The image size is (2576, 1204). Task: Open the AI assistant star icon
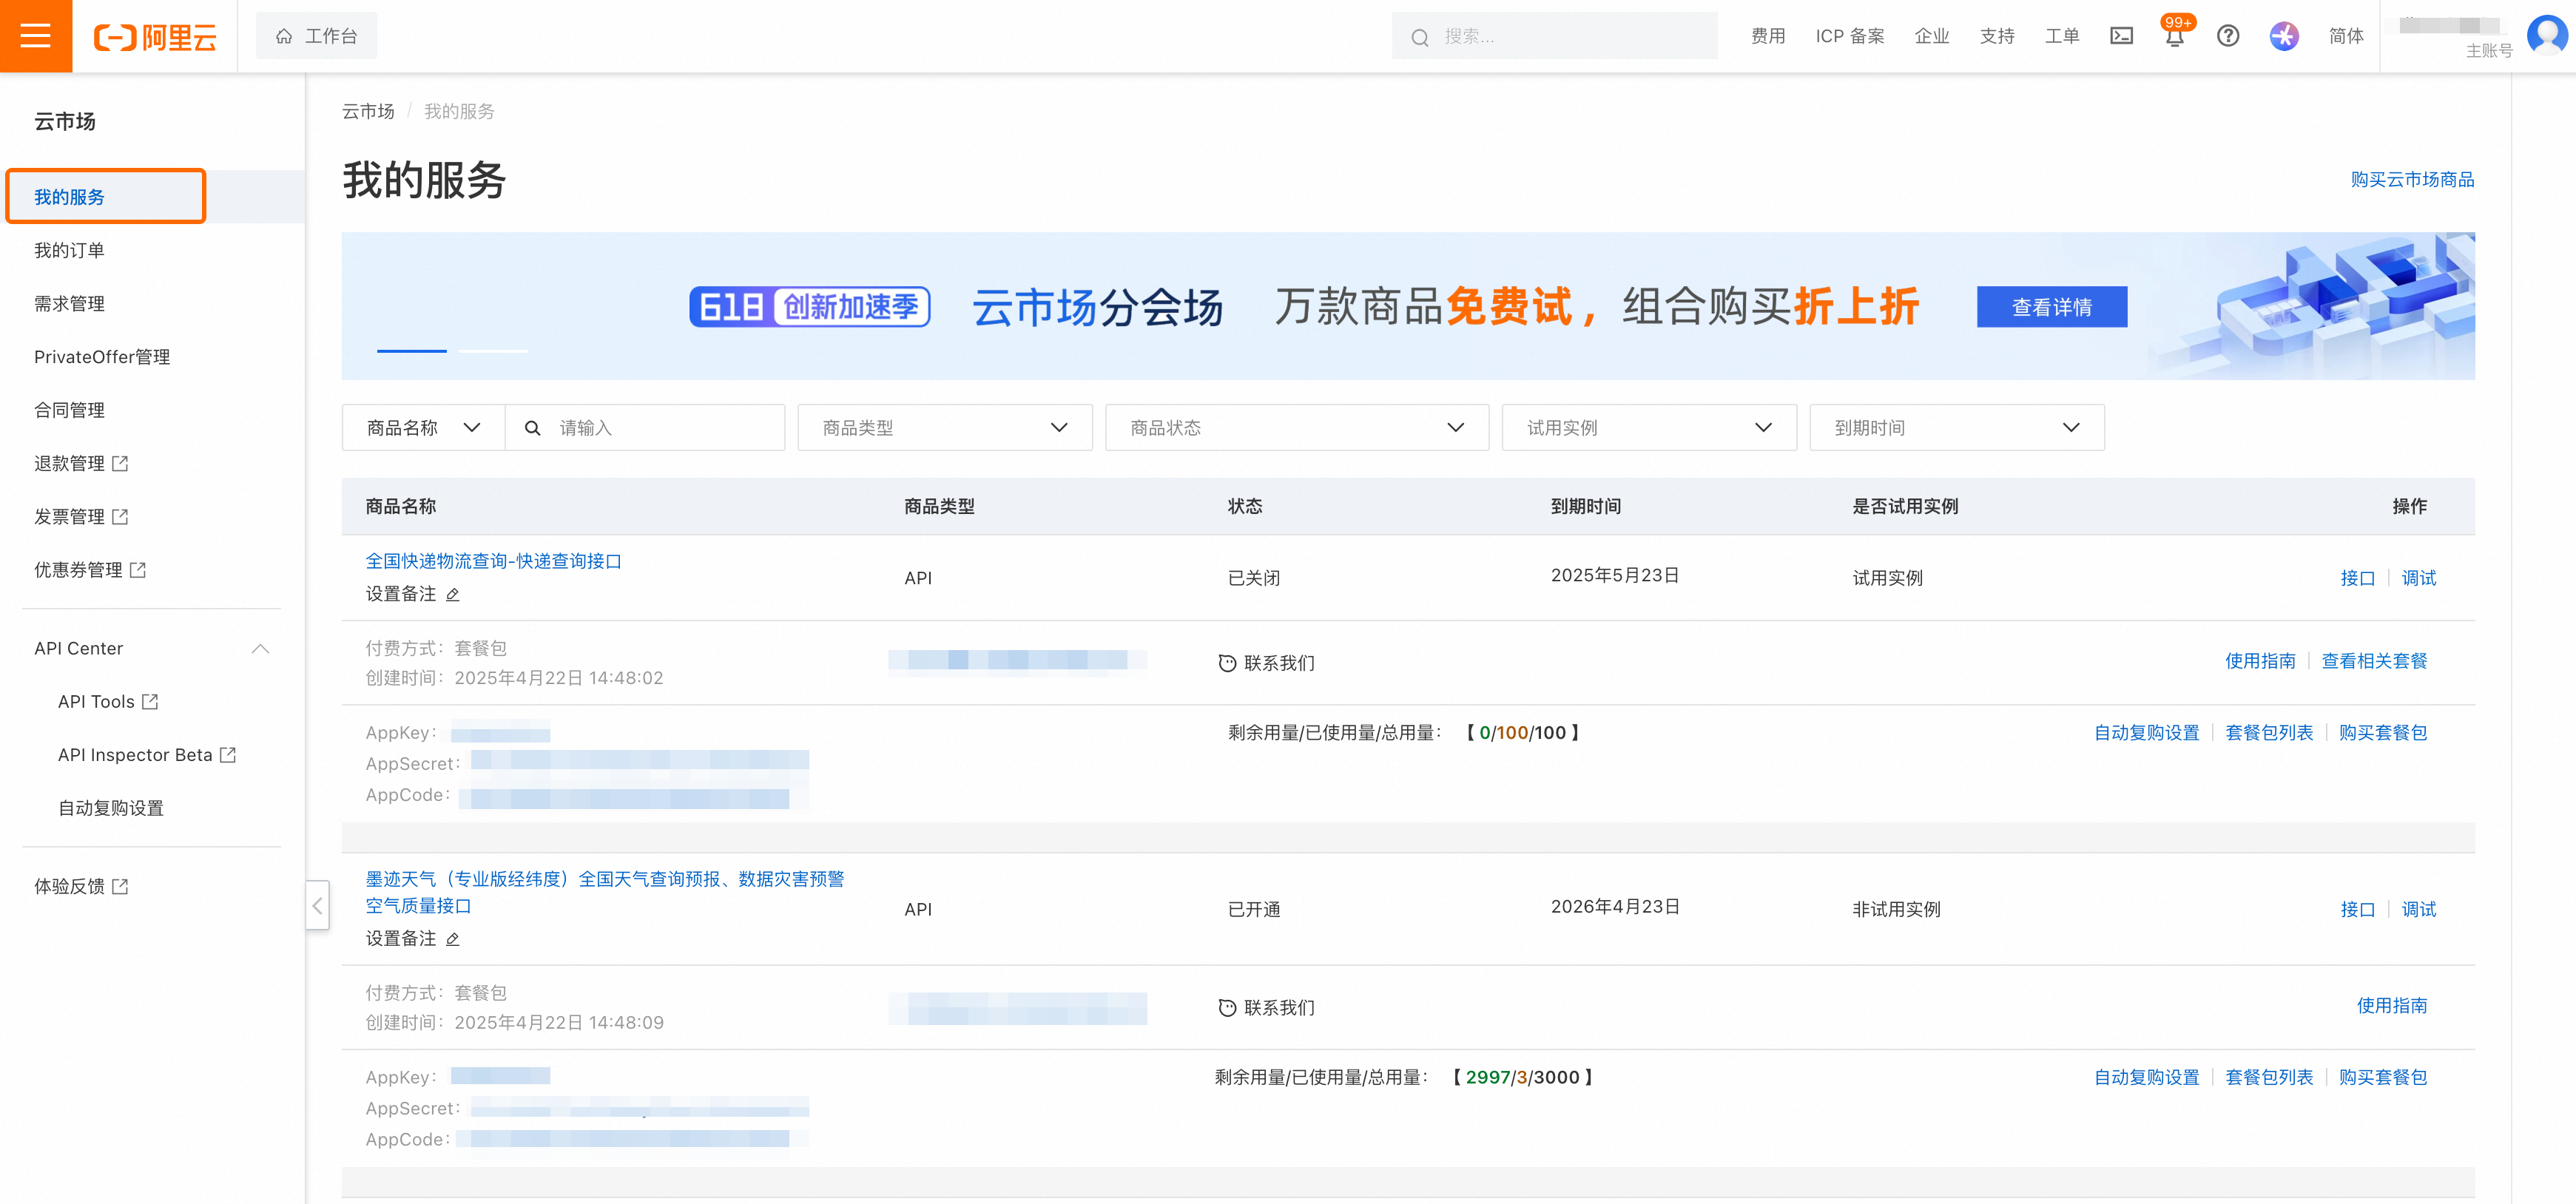click(2283, 36)
